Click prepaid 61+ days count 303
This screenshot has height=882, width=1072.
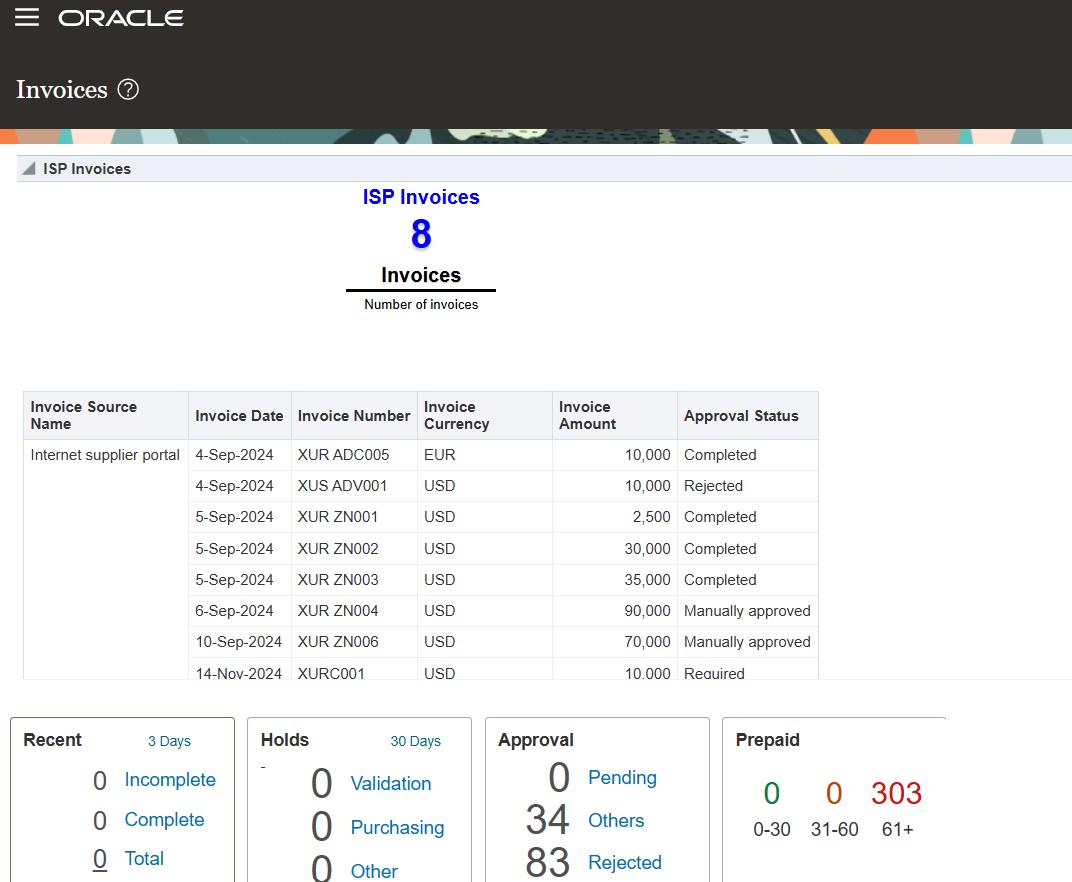(x=896, y=794)
